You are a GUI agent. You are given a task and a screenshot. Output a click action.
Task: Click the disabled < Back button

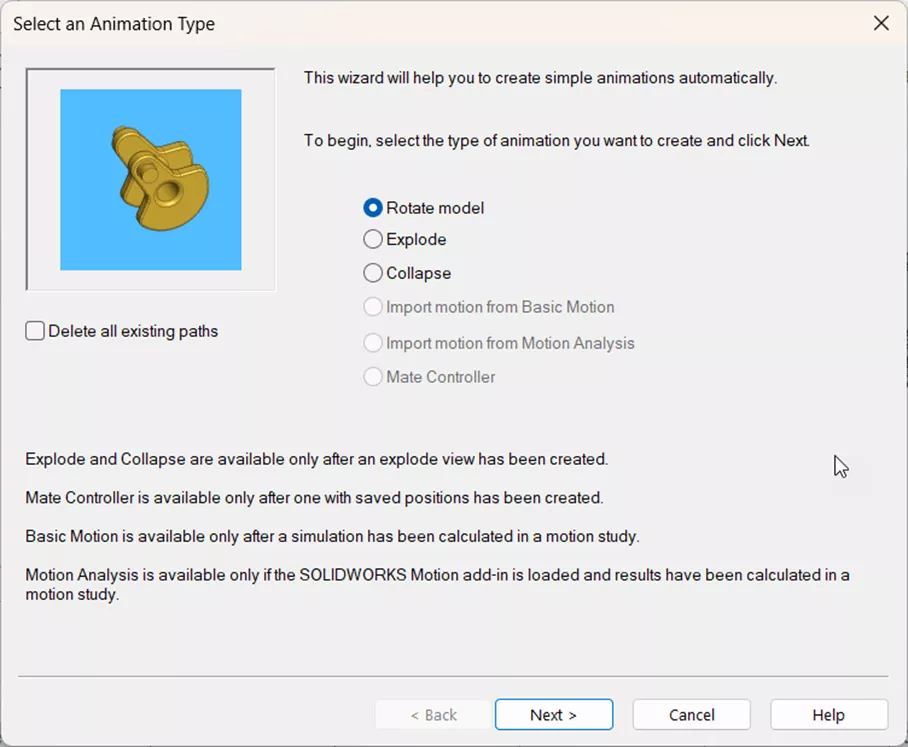(434, 715)
